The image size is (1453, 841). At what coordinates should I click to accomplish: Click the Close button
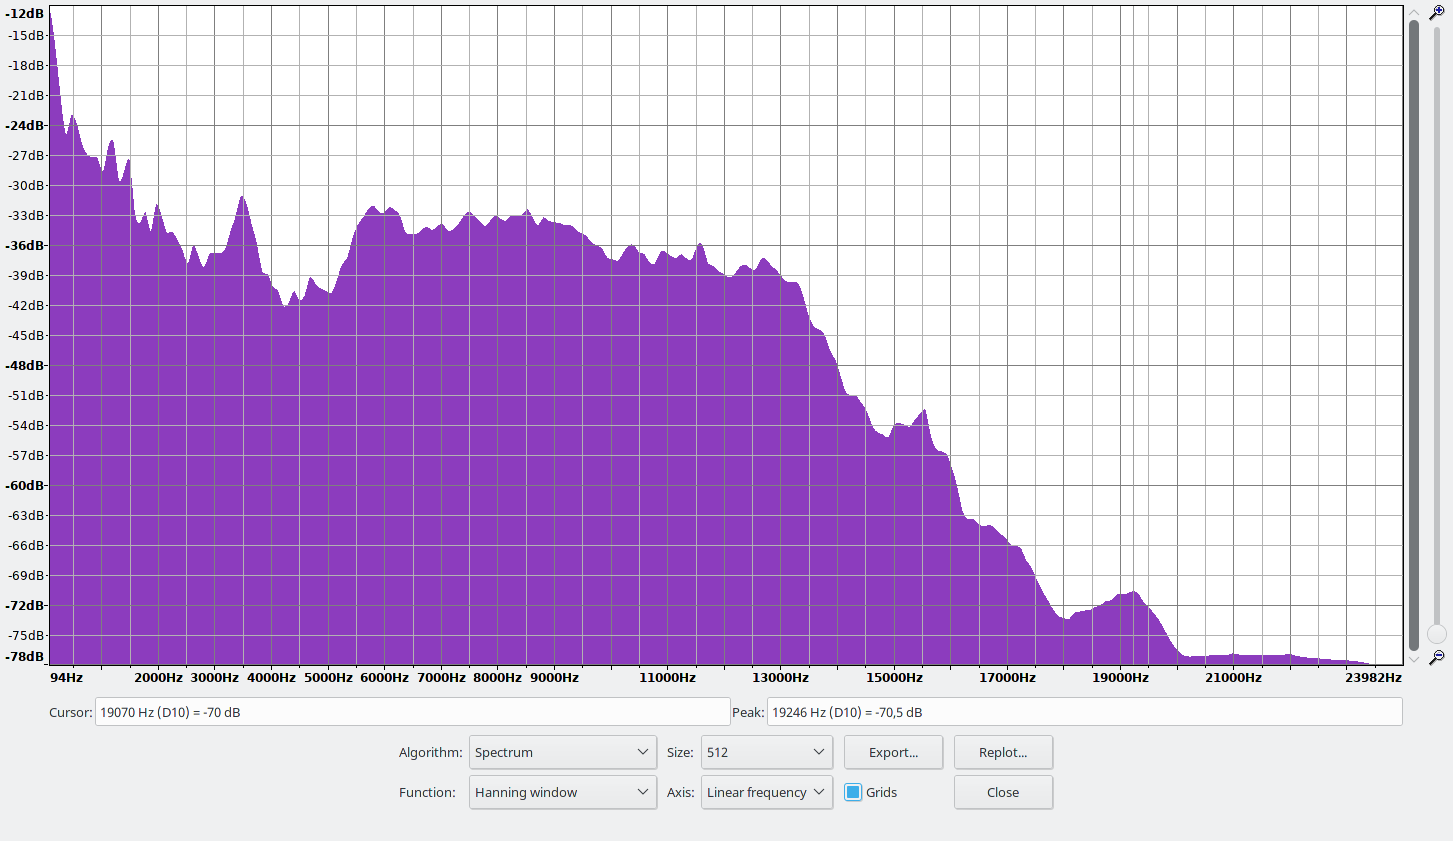point(1003,792)
